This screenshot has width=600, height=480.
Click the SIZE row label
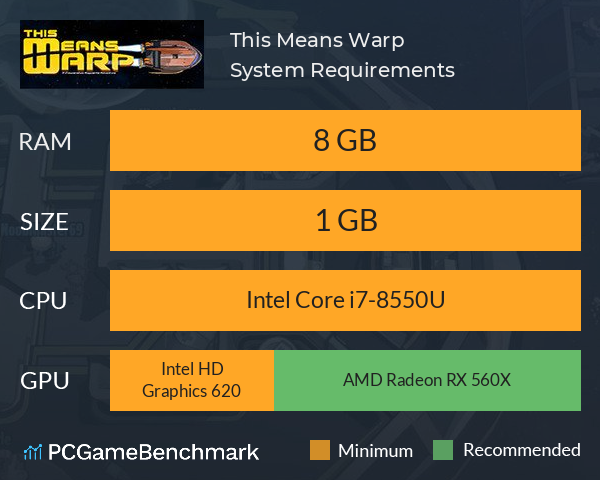44,222
